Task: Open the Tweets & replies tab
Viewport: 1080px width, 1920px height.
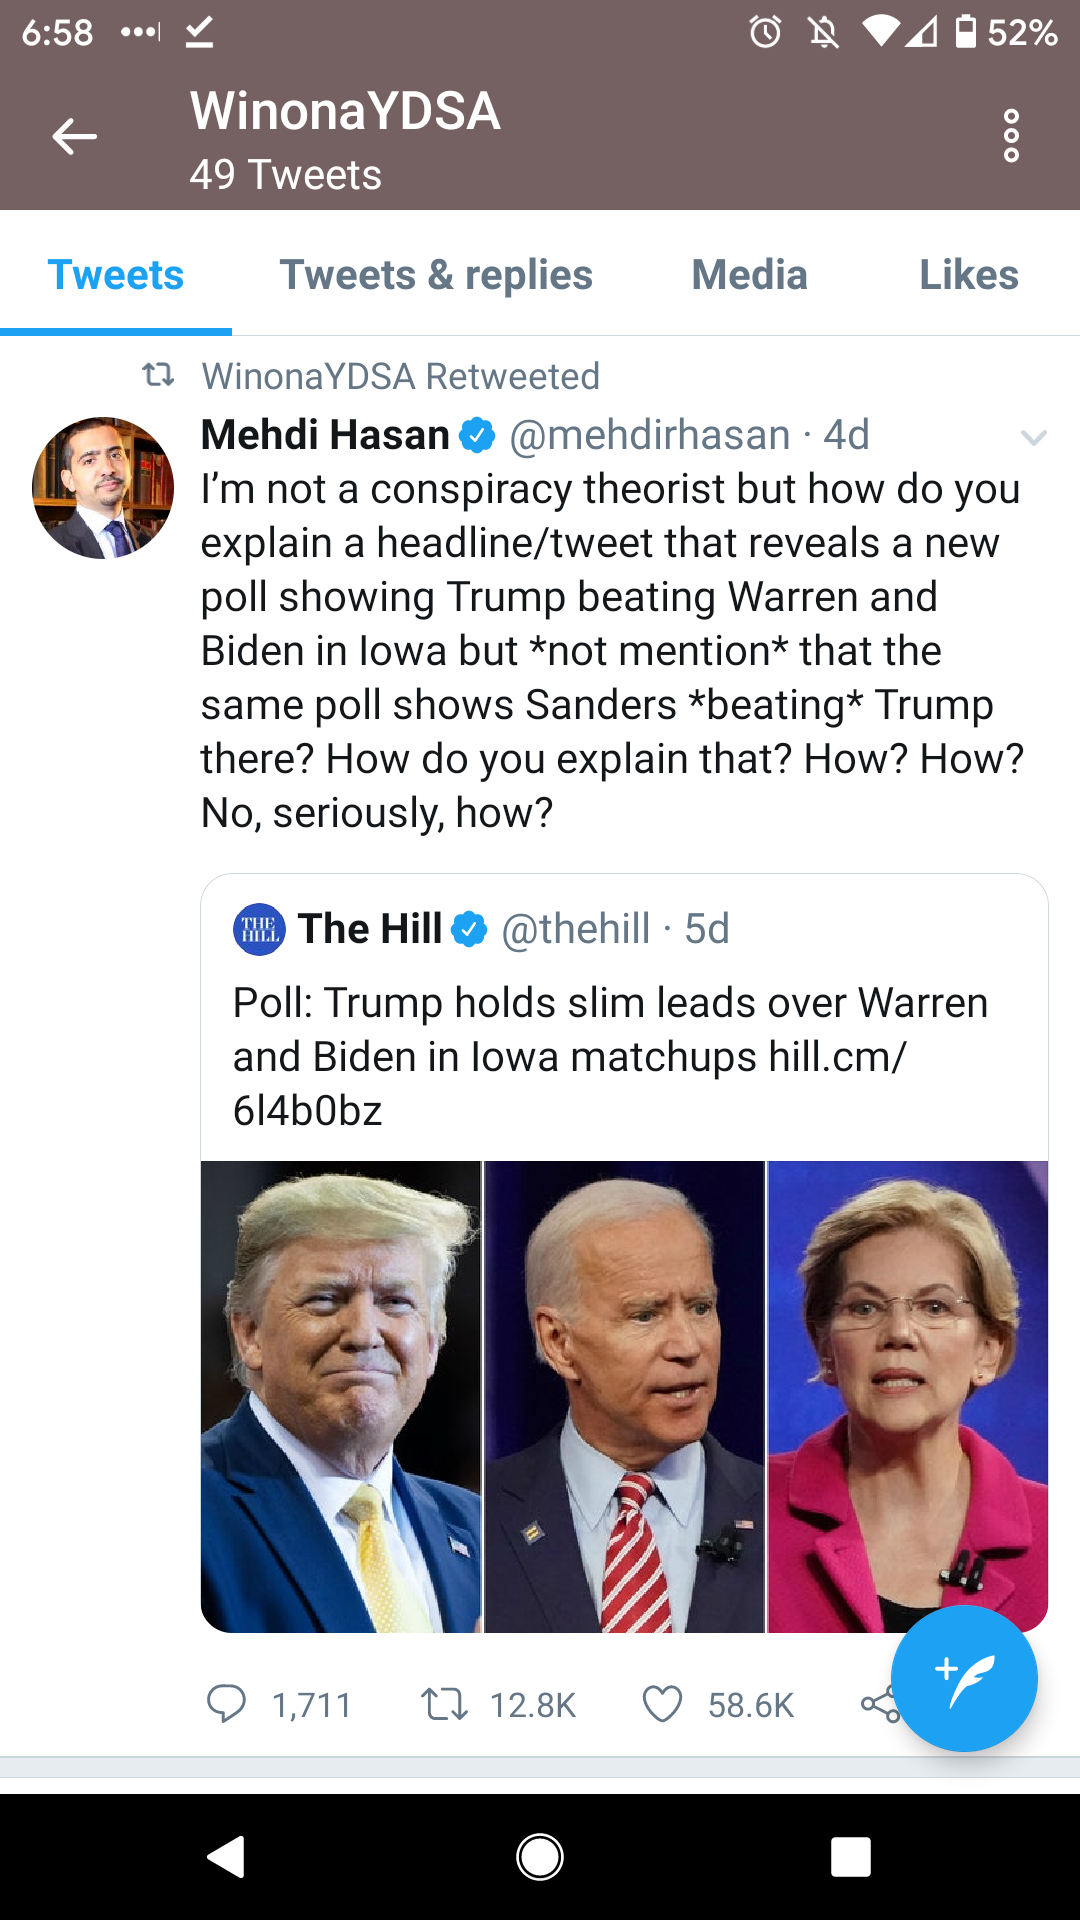Action: (435, 274)
